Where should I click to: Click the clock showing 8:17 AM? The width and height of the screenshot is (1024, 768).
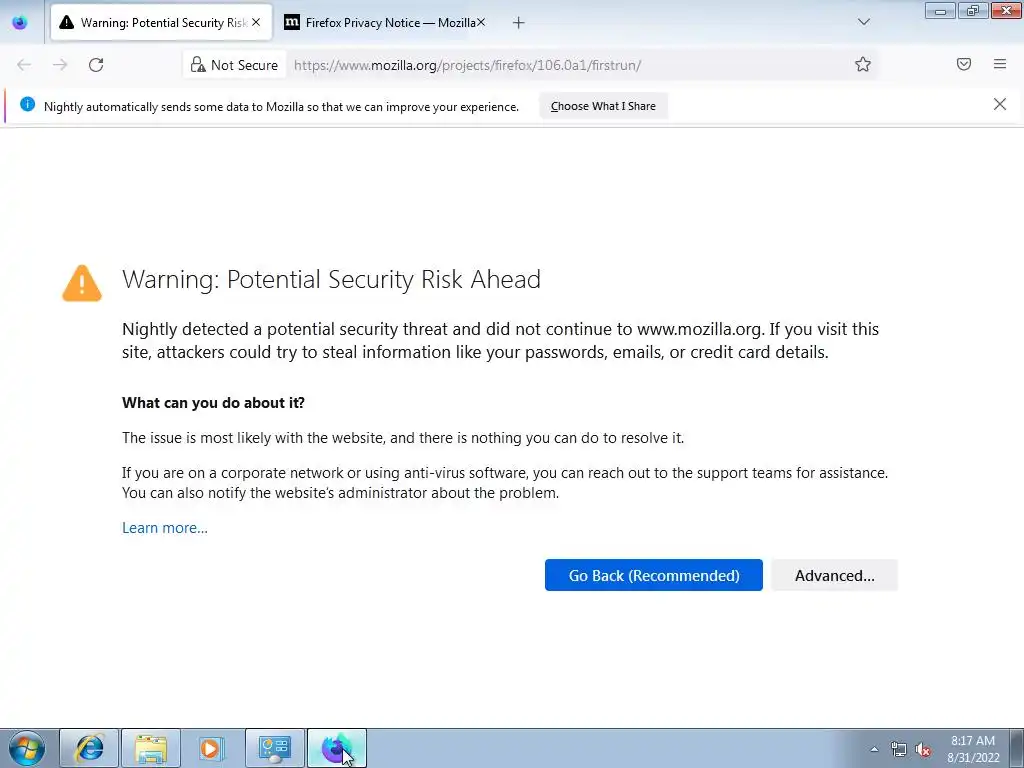[973, 749]
